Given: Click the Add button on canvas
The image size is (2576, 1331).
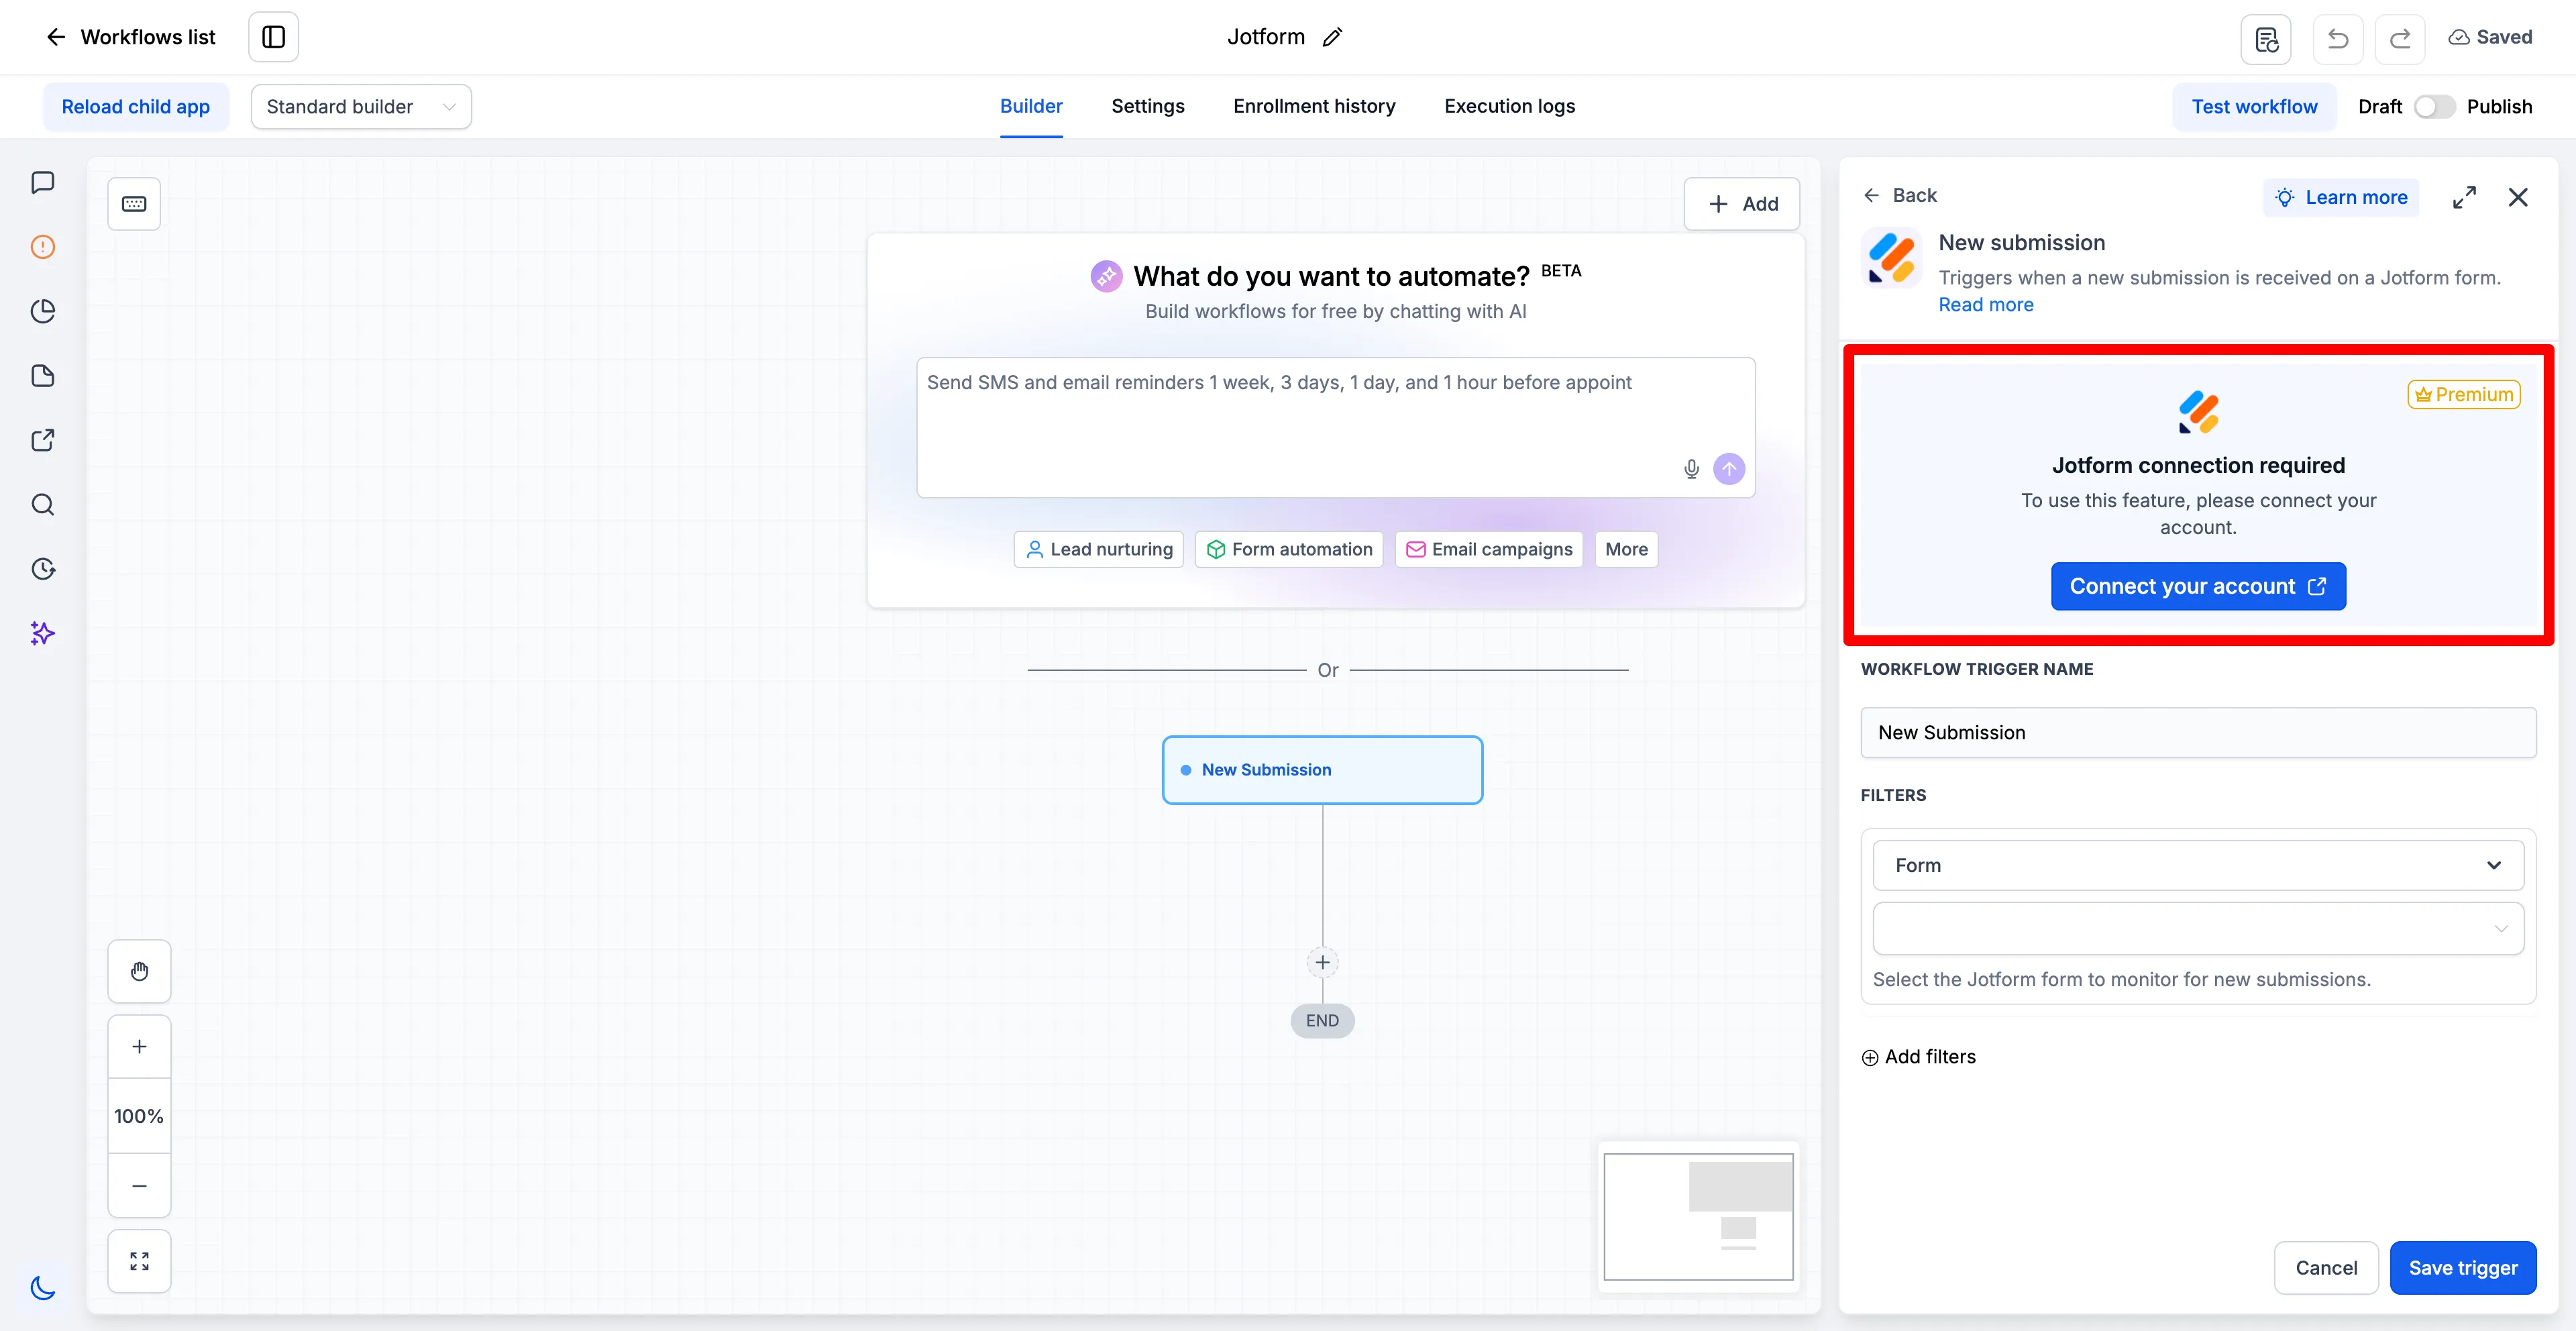Looking at the screenshot, I should tap(1742, 204).
